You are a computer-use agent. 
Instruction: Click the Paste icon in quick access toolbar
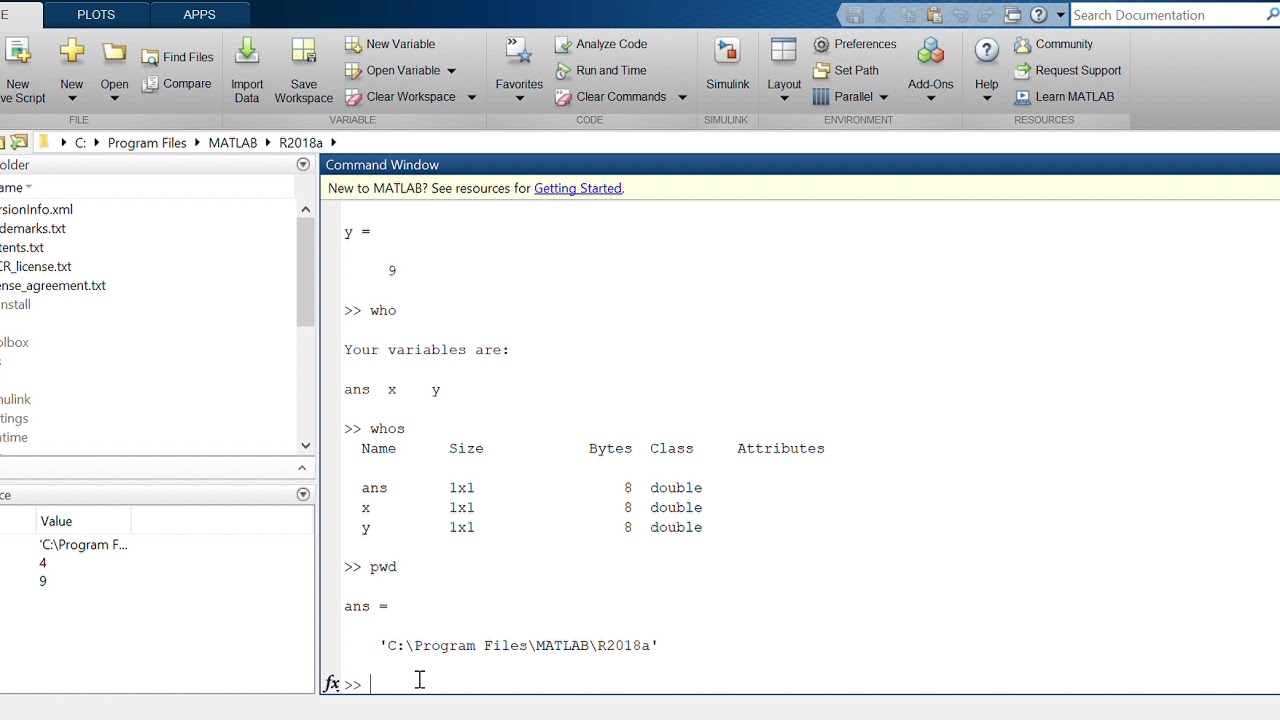tap(934, 15)
